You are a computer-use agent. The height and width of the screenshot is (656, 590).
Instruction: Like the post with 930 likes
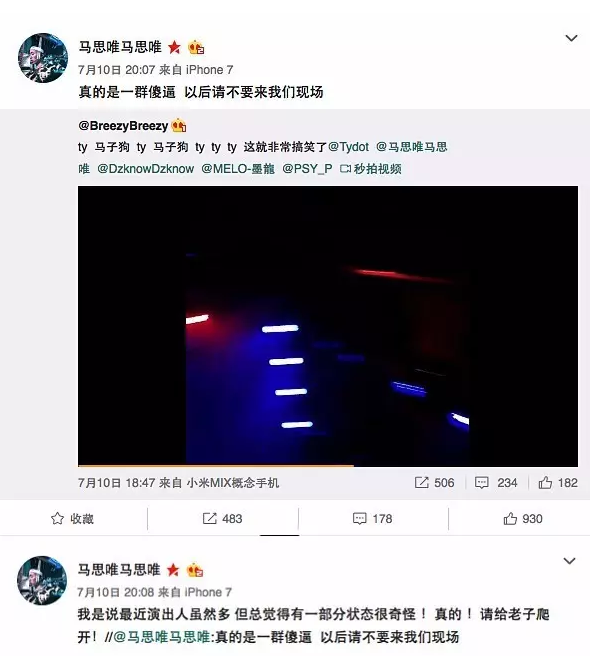(523, 519)
